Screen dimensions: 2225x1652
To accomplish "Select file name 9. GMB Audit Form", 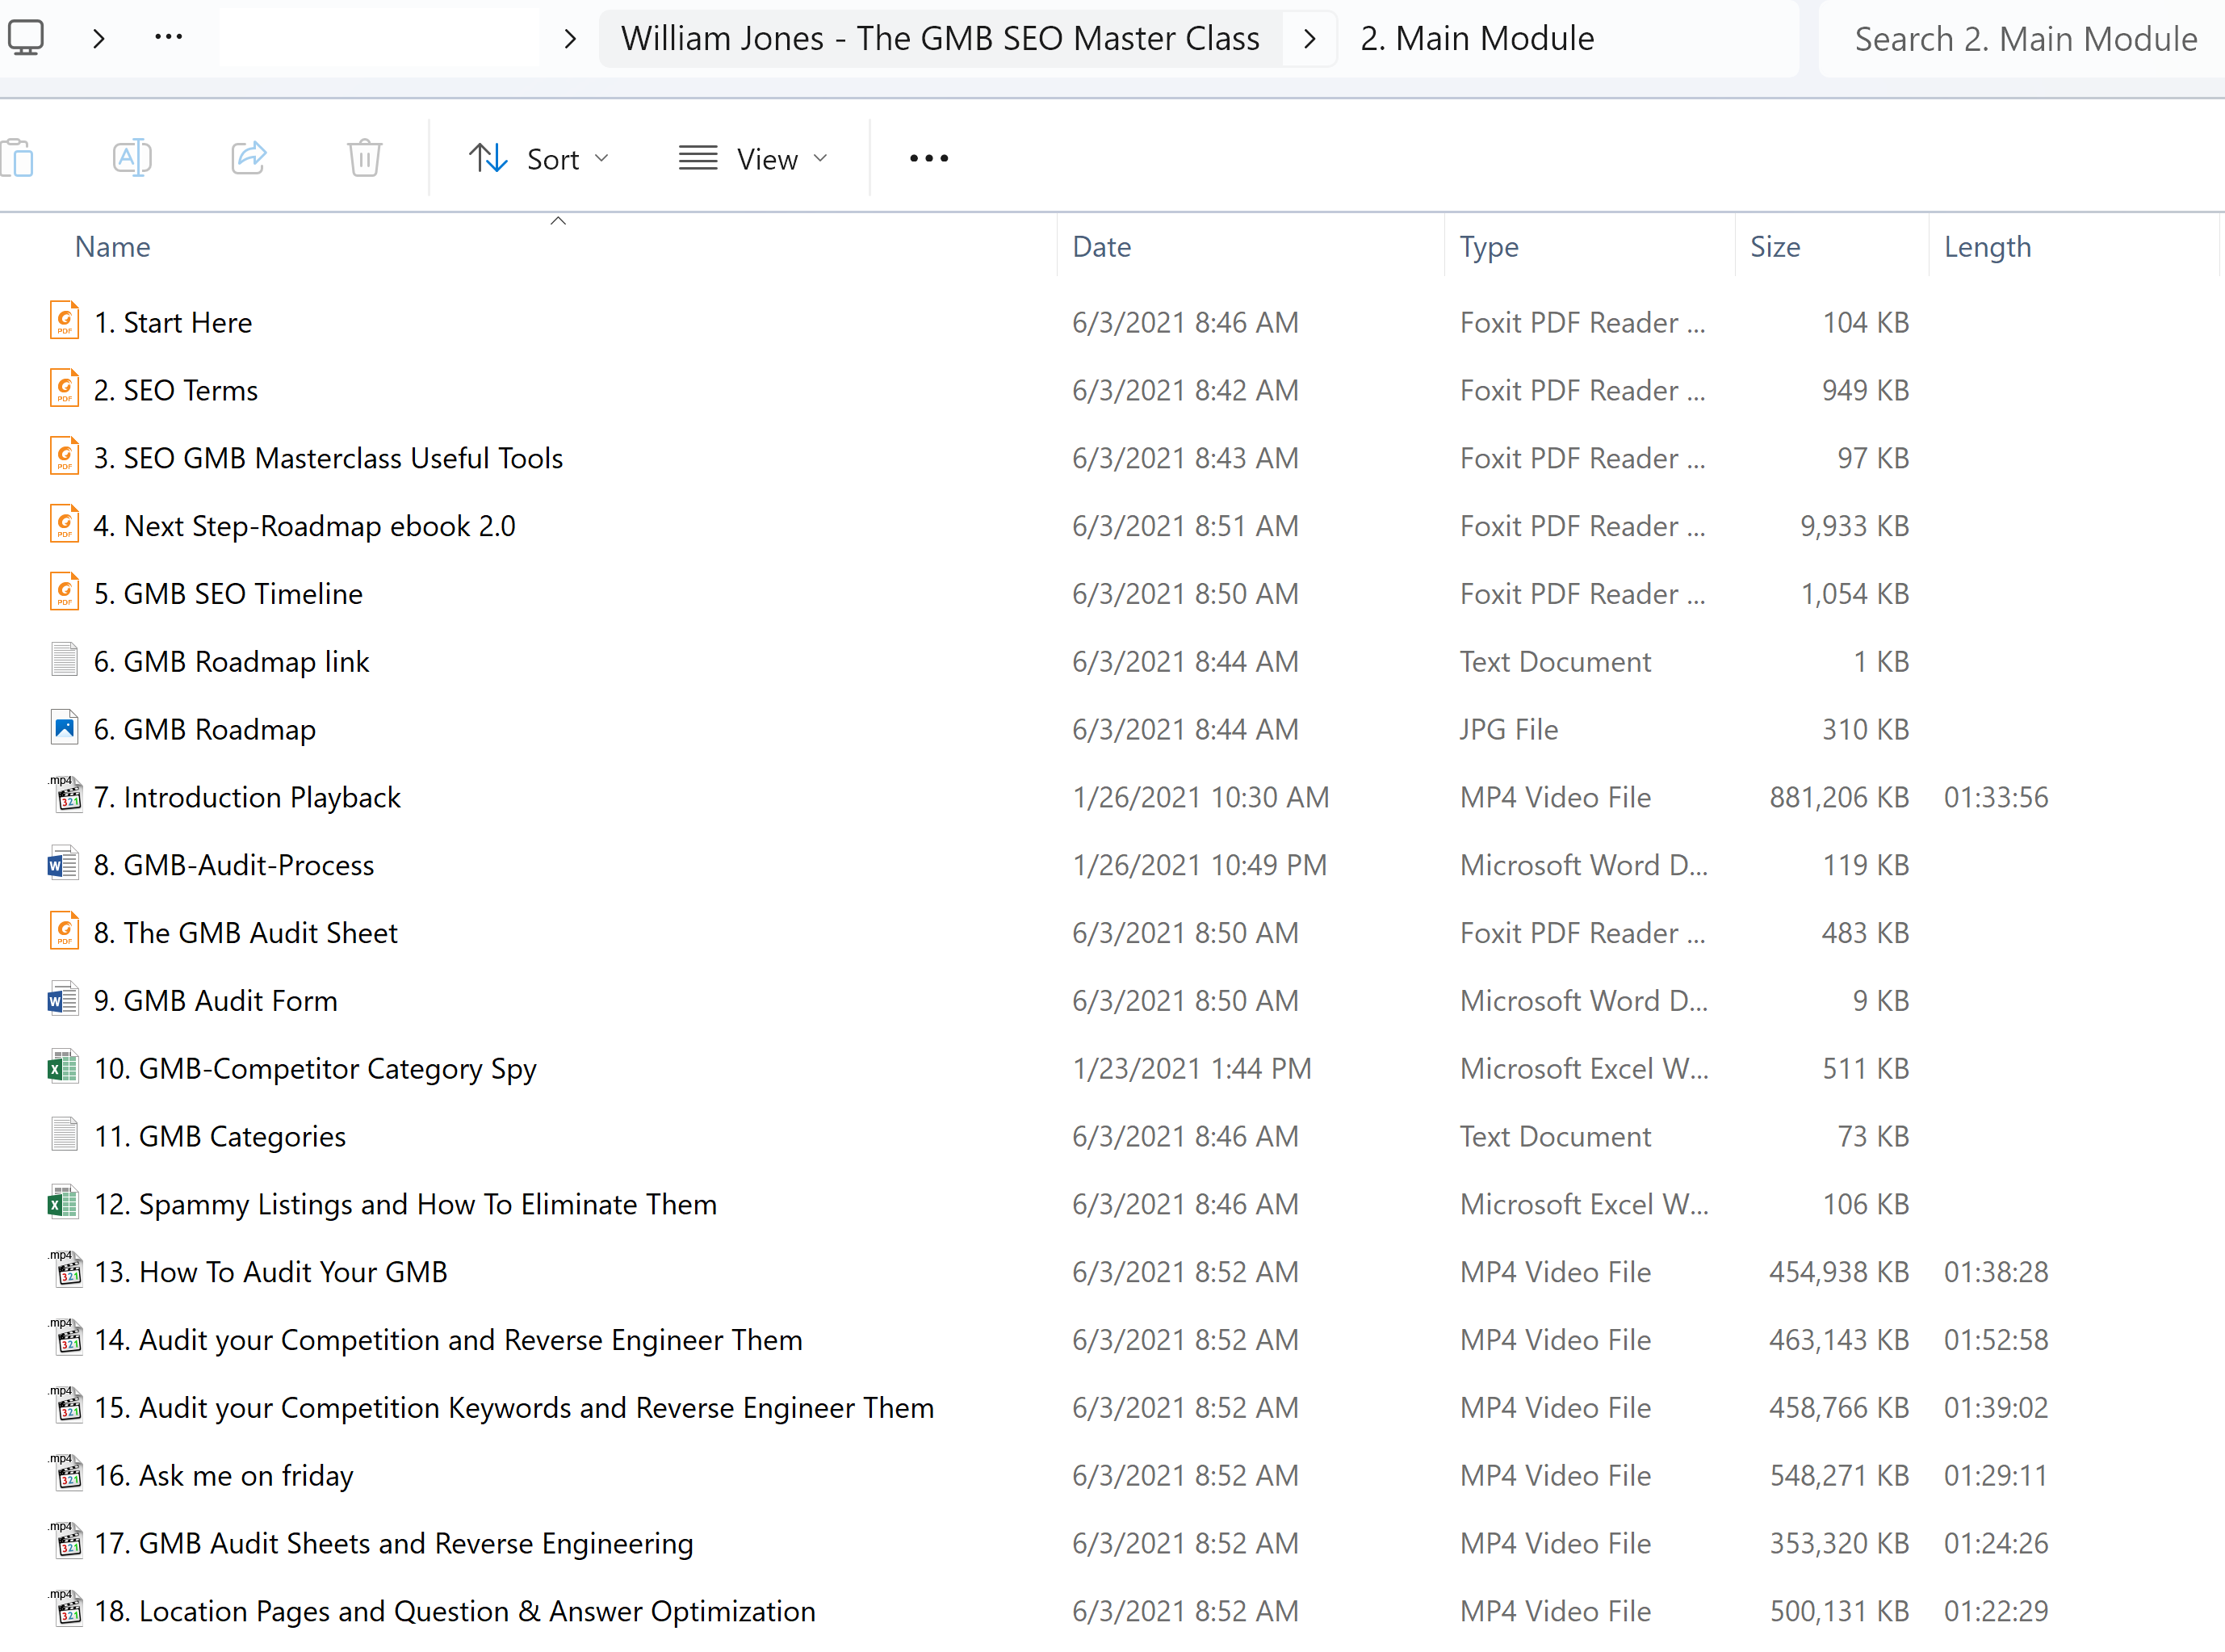I will coord(215,1001).
